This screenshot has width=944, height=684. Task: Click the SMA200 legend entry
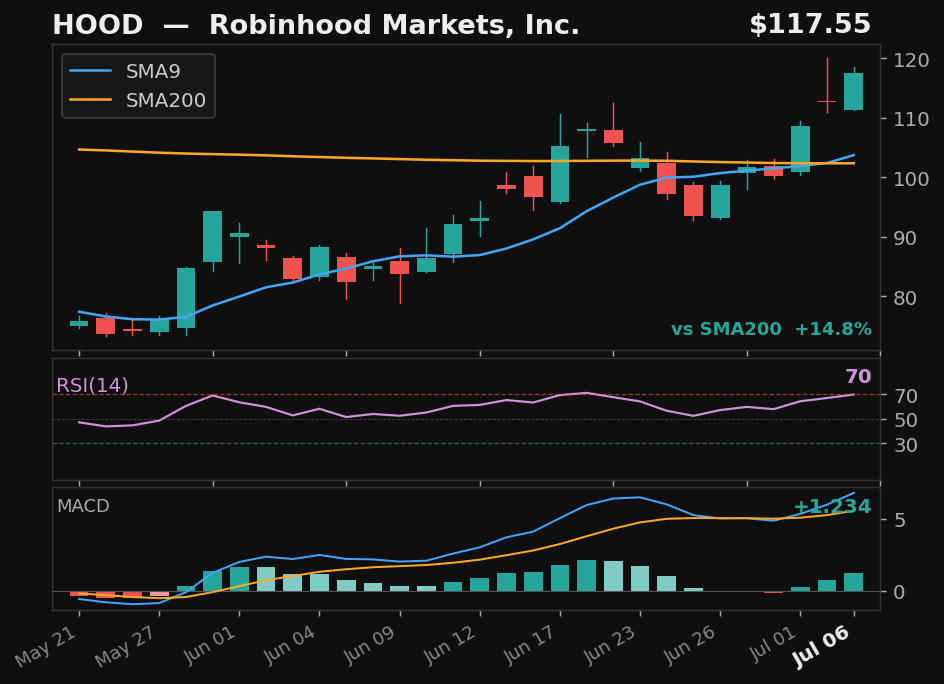click(137, 100)
